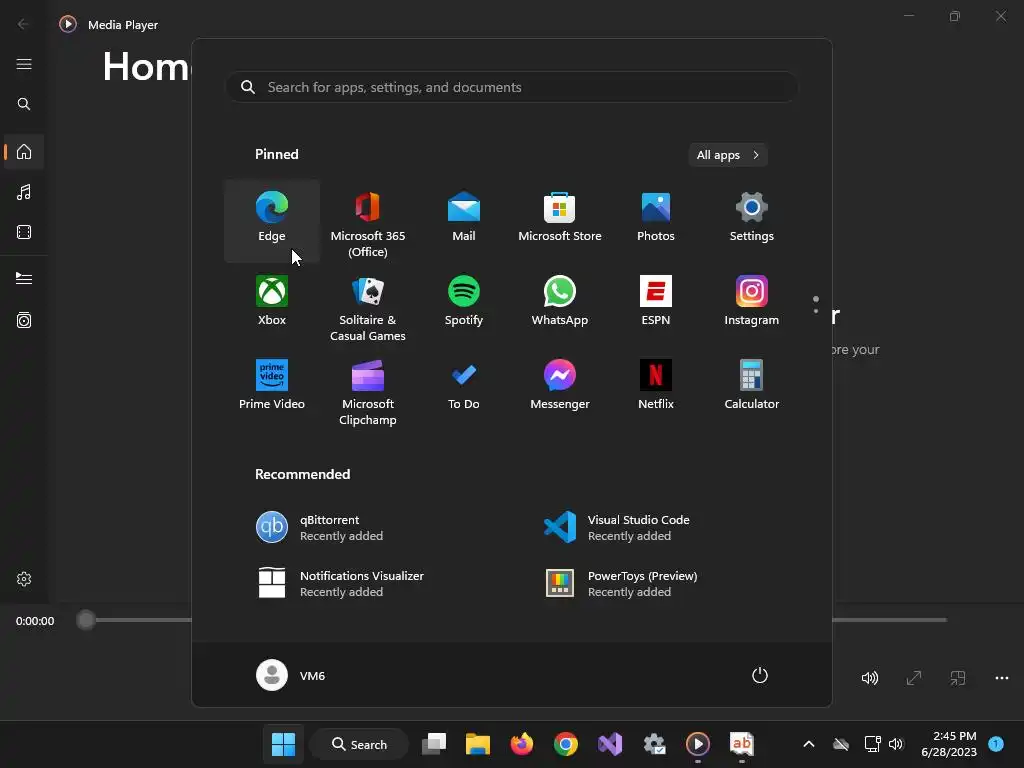Open Messenger app
The height and width of the screenshot is (768, 1024).
(560, 389)
